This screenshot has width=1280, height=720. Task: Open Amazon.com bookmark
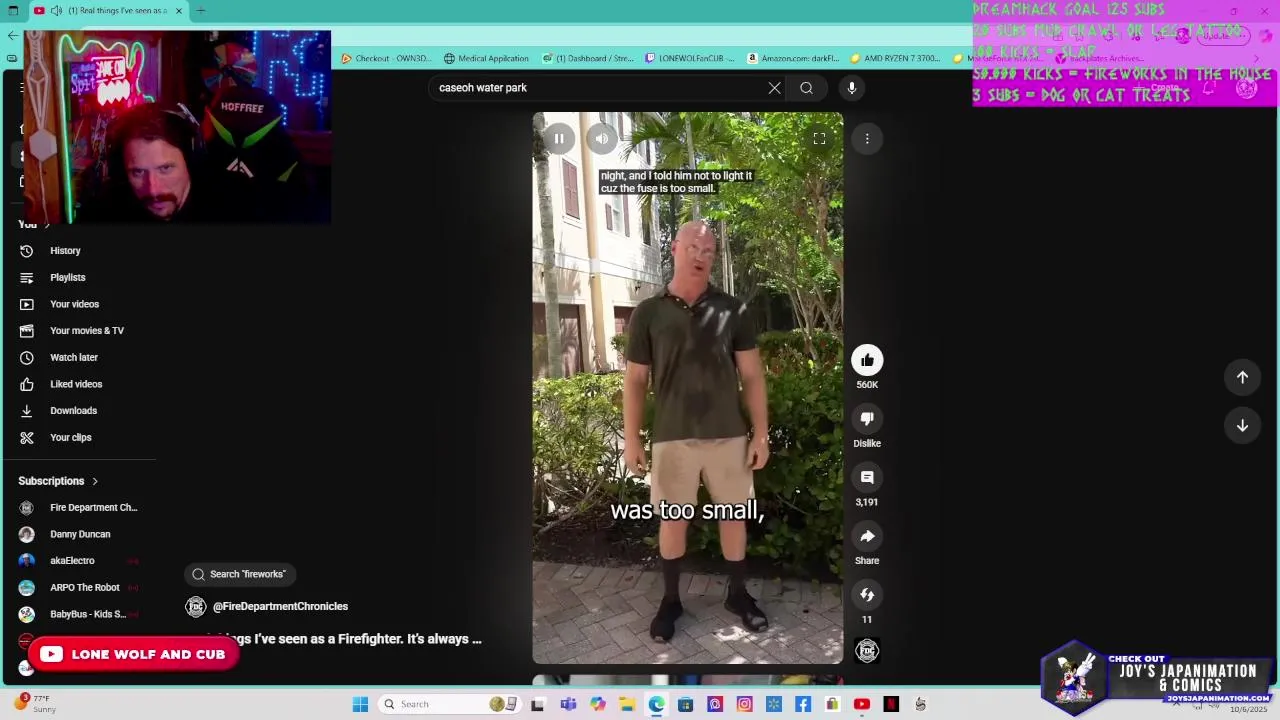[793, 58]
